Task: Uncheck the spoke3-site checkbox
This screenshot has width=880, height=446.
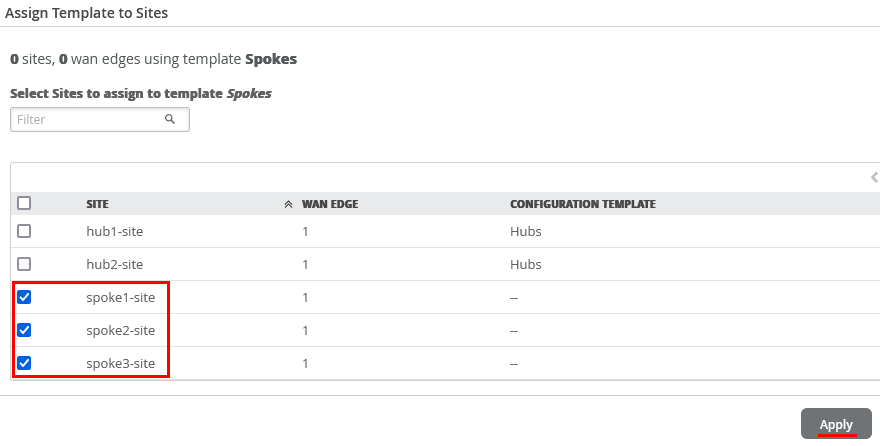Action: click(x=25, y=363)
